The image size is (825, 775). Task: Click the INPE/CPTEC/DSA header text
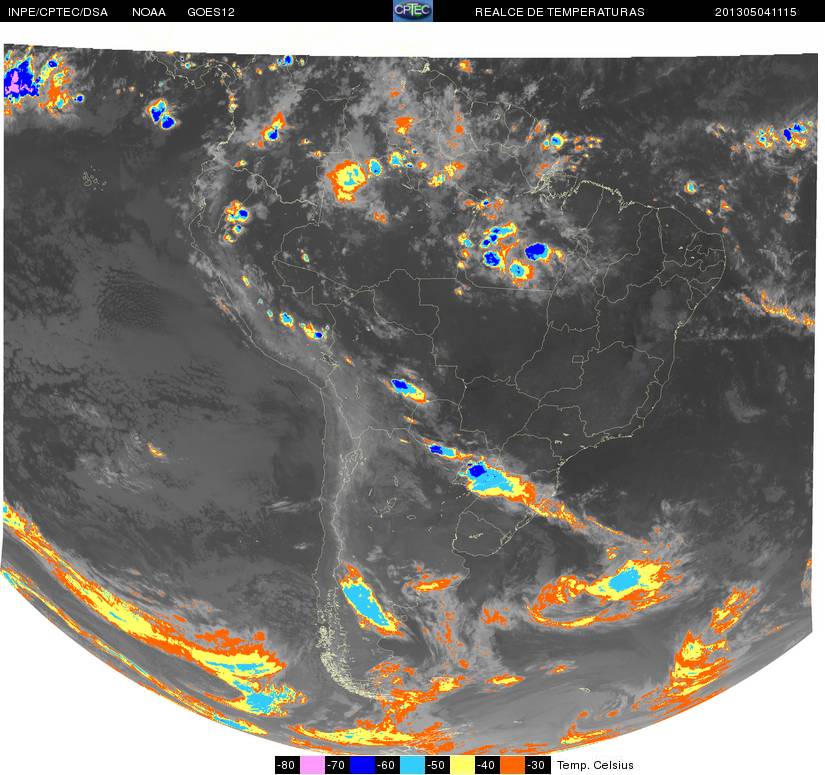(x=58, y=12)
